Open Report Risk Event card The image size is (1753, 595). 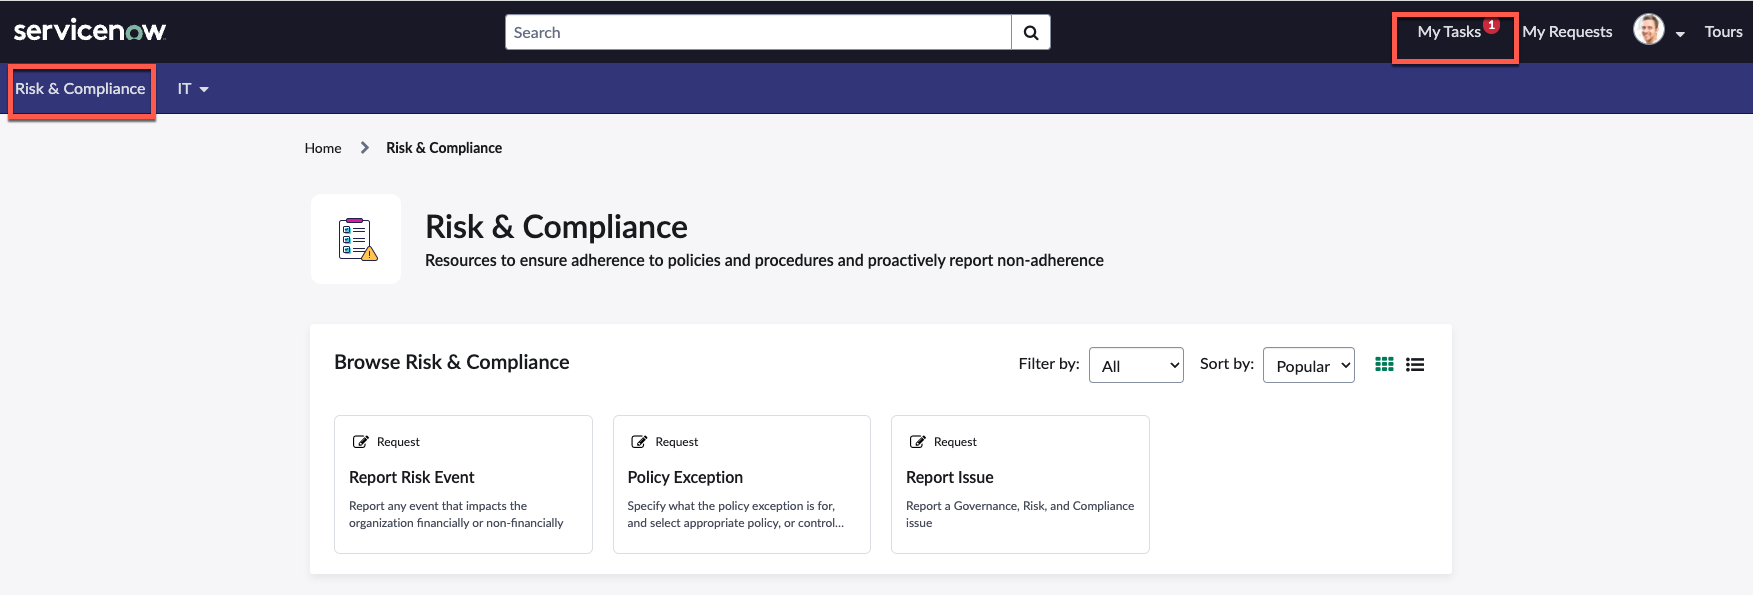tap(463, 484)
